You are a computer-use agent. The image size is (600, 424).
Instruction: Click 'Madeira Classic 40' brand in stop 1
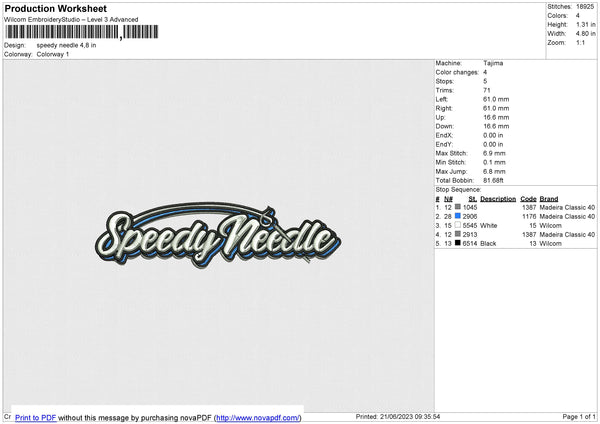coord(567,207)
